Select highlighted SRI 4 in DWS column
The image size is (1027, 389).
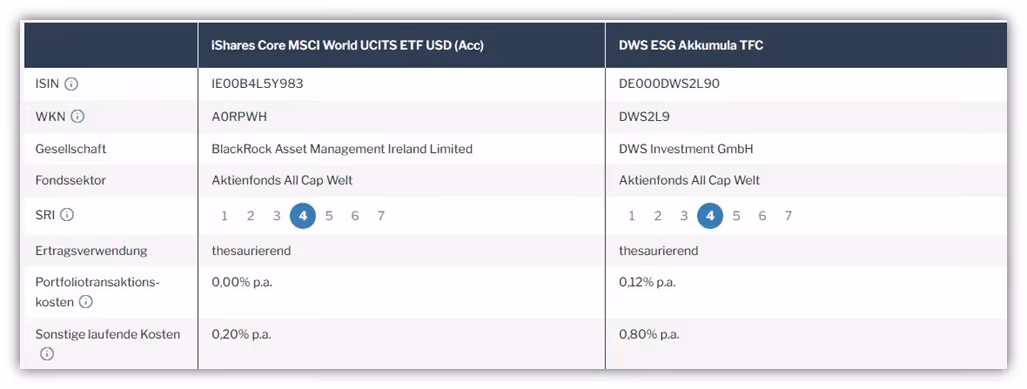coord(710,216)
